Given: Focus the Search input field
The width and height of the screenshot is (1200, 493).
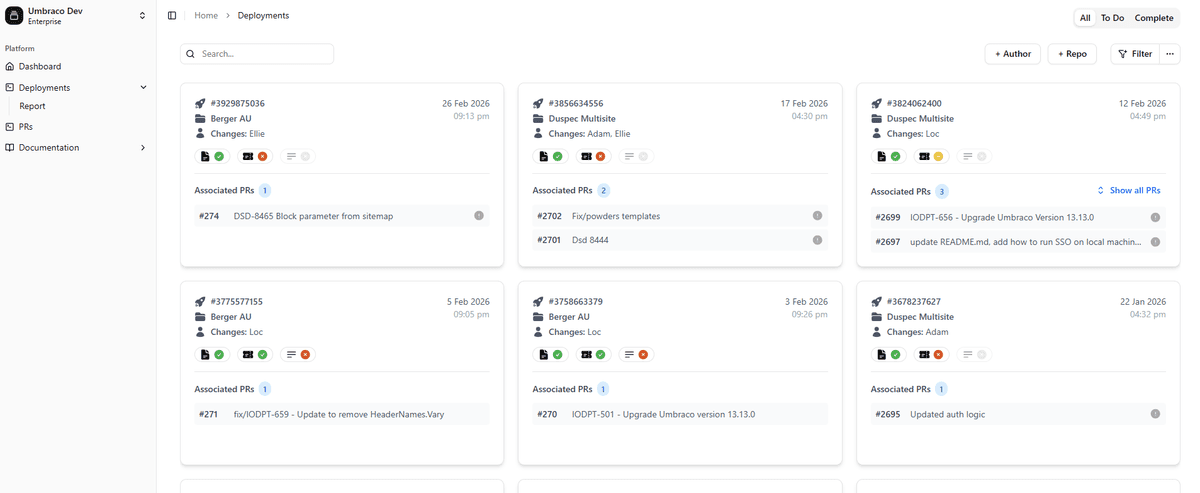Looking at the screenshot, I should tap(257, 54).
